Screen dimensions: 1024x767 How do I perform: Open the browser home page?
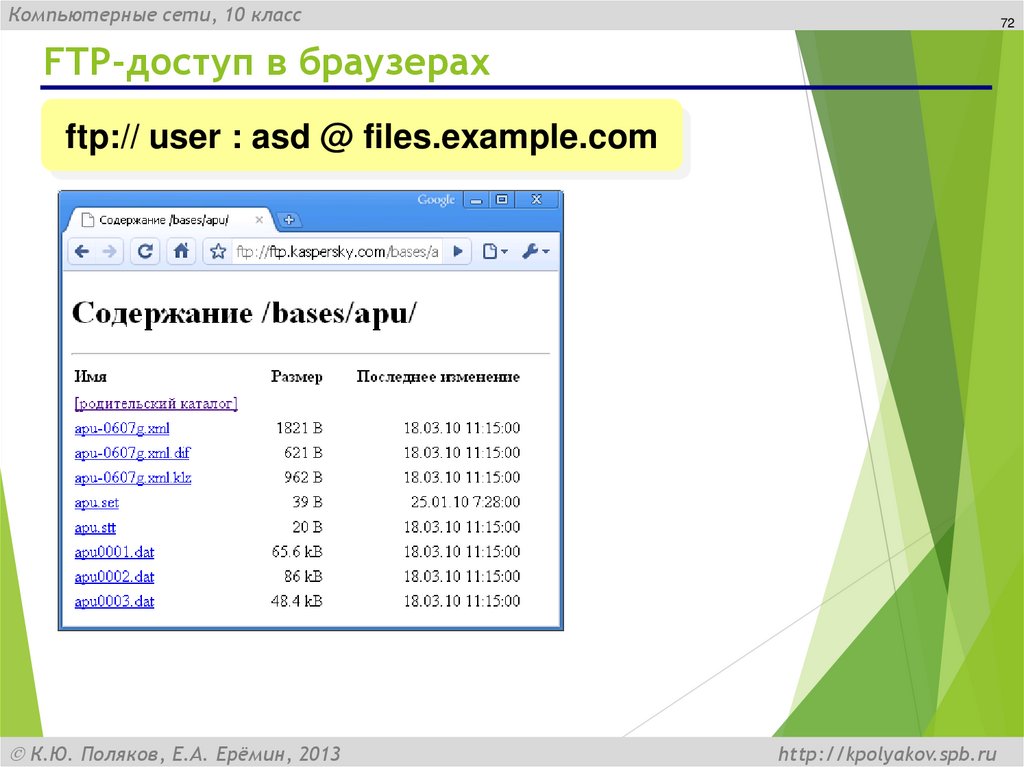pyautogui.click(x=182, y=251)
